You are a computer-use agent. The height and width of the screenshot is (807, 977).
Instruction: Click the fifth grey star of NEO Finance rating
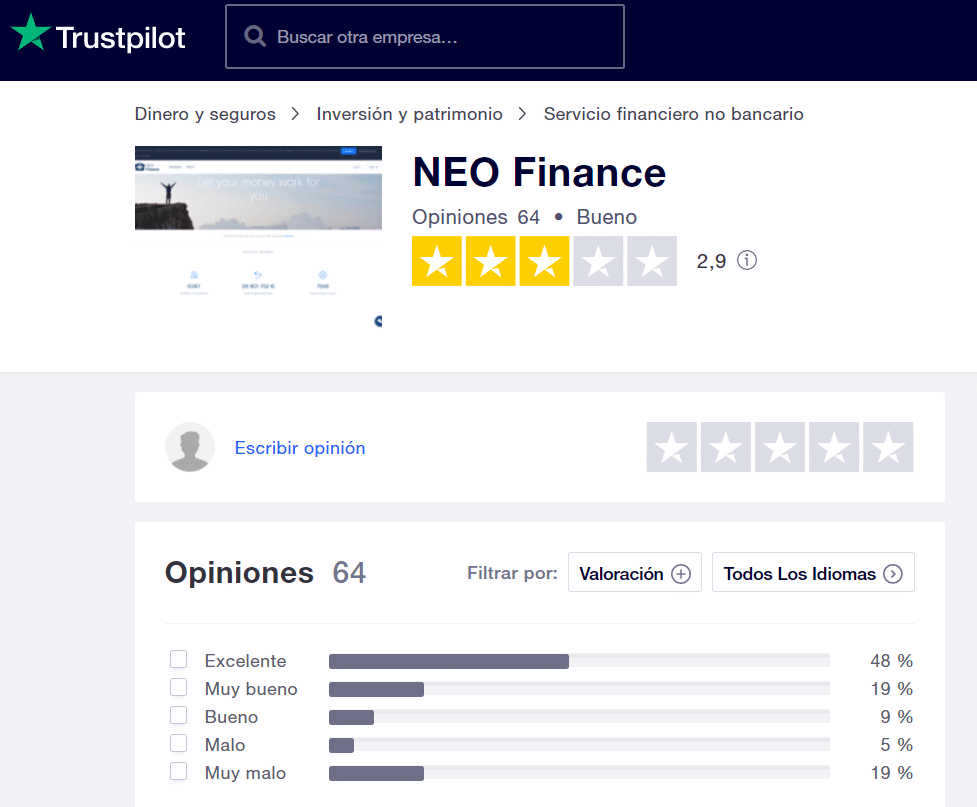pyautogui.click(x=652, y=261)
